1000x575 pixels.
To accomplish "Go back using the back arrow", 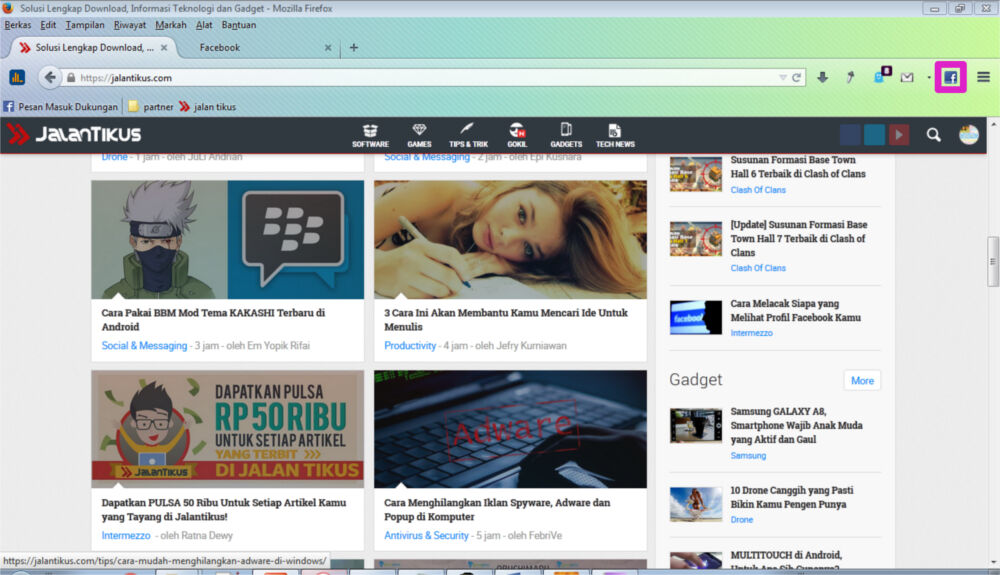I will click(x=50, y=77).
